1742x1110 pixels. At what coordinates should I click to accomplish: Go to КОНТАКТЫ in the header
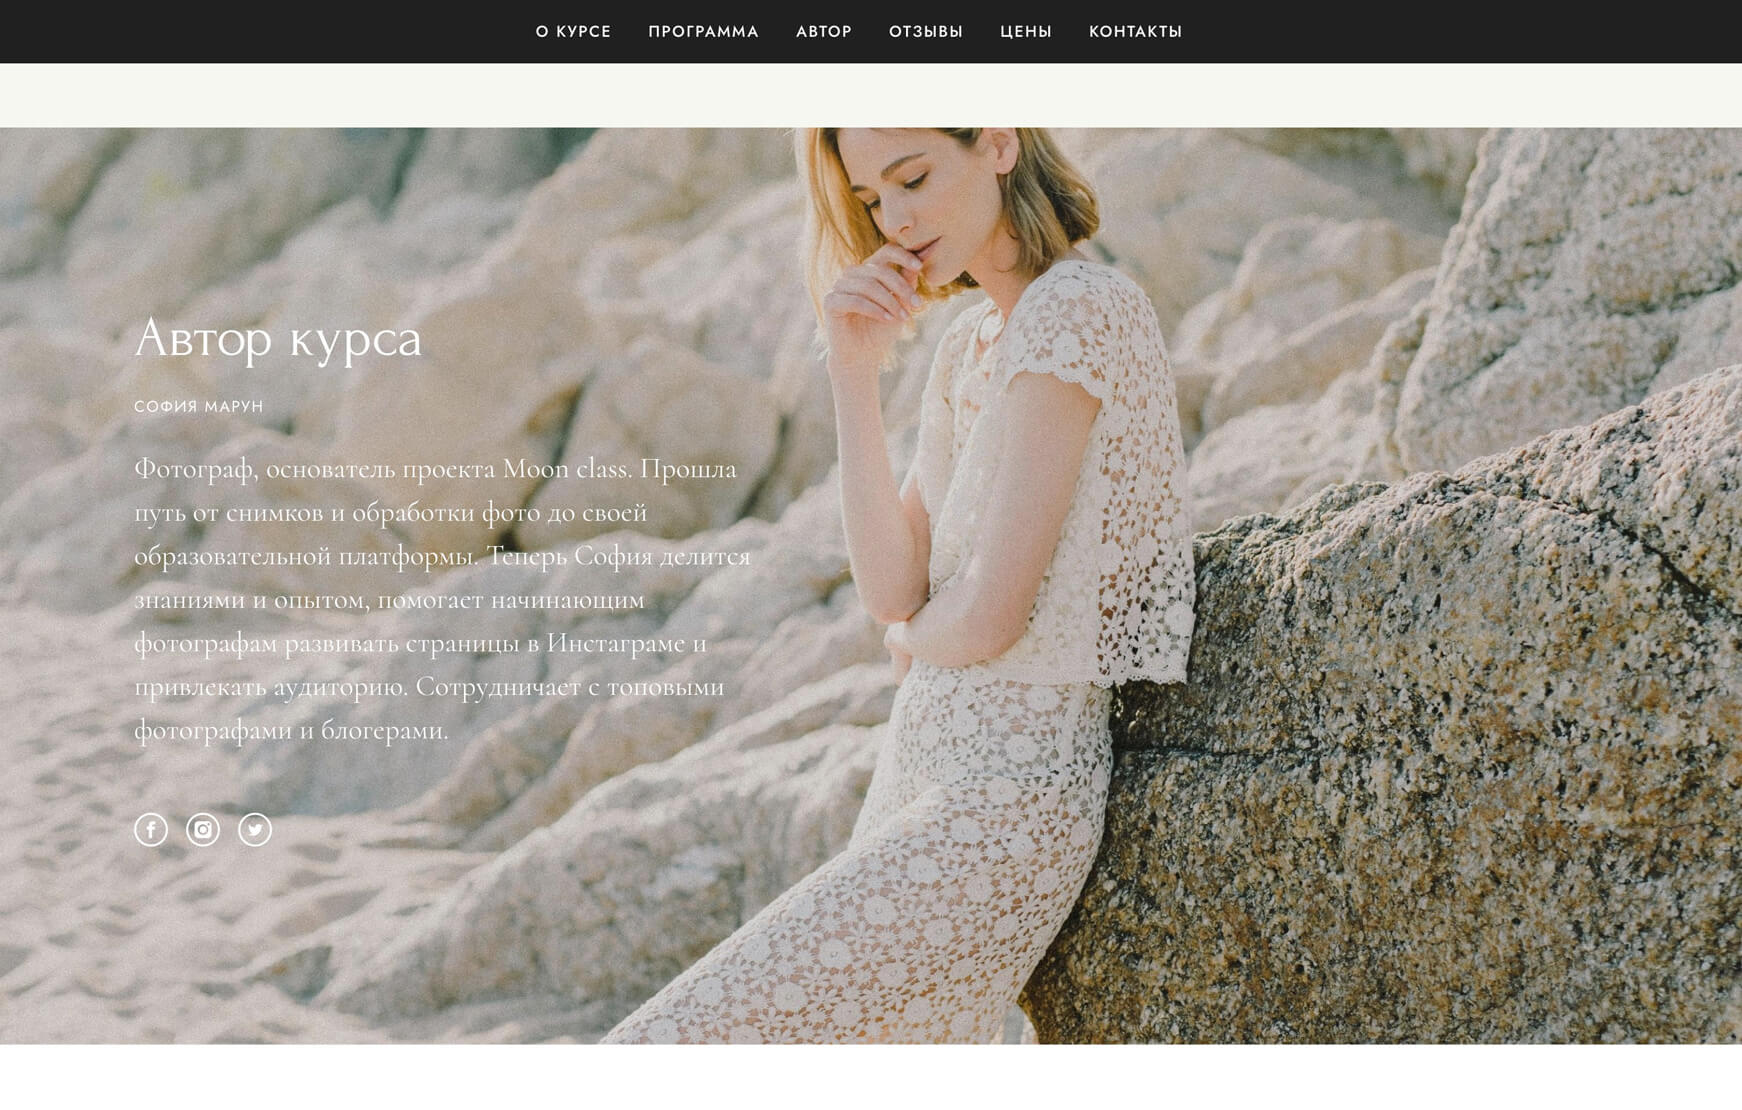[x=1135, y=32]
